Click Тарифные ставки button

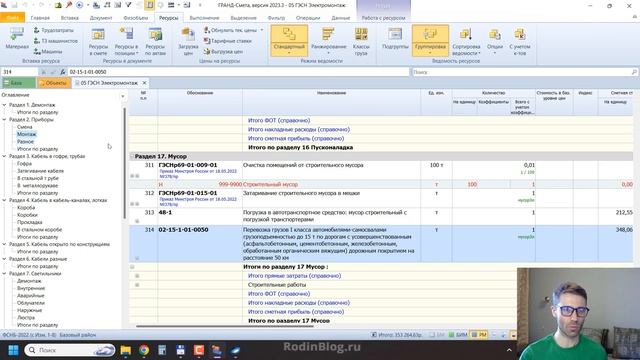point(227,41)
